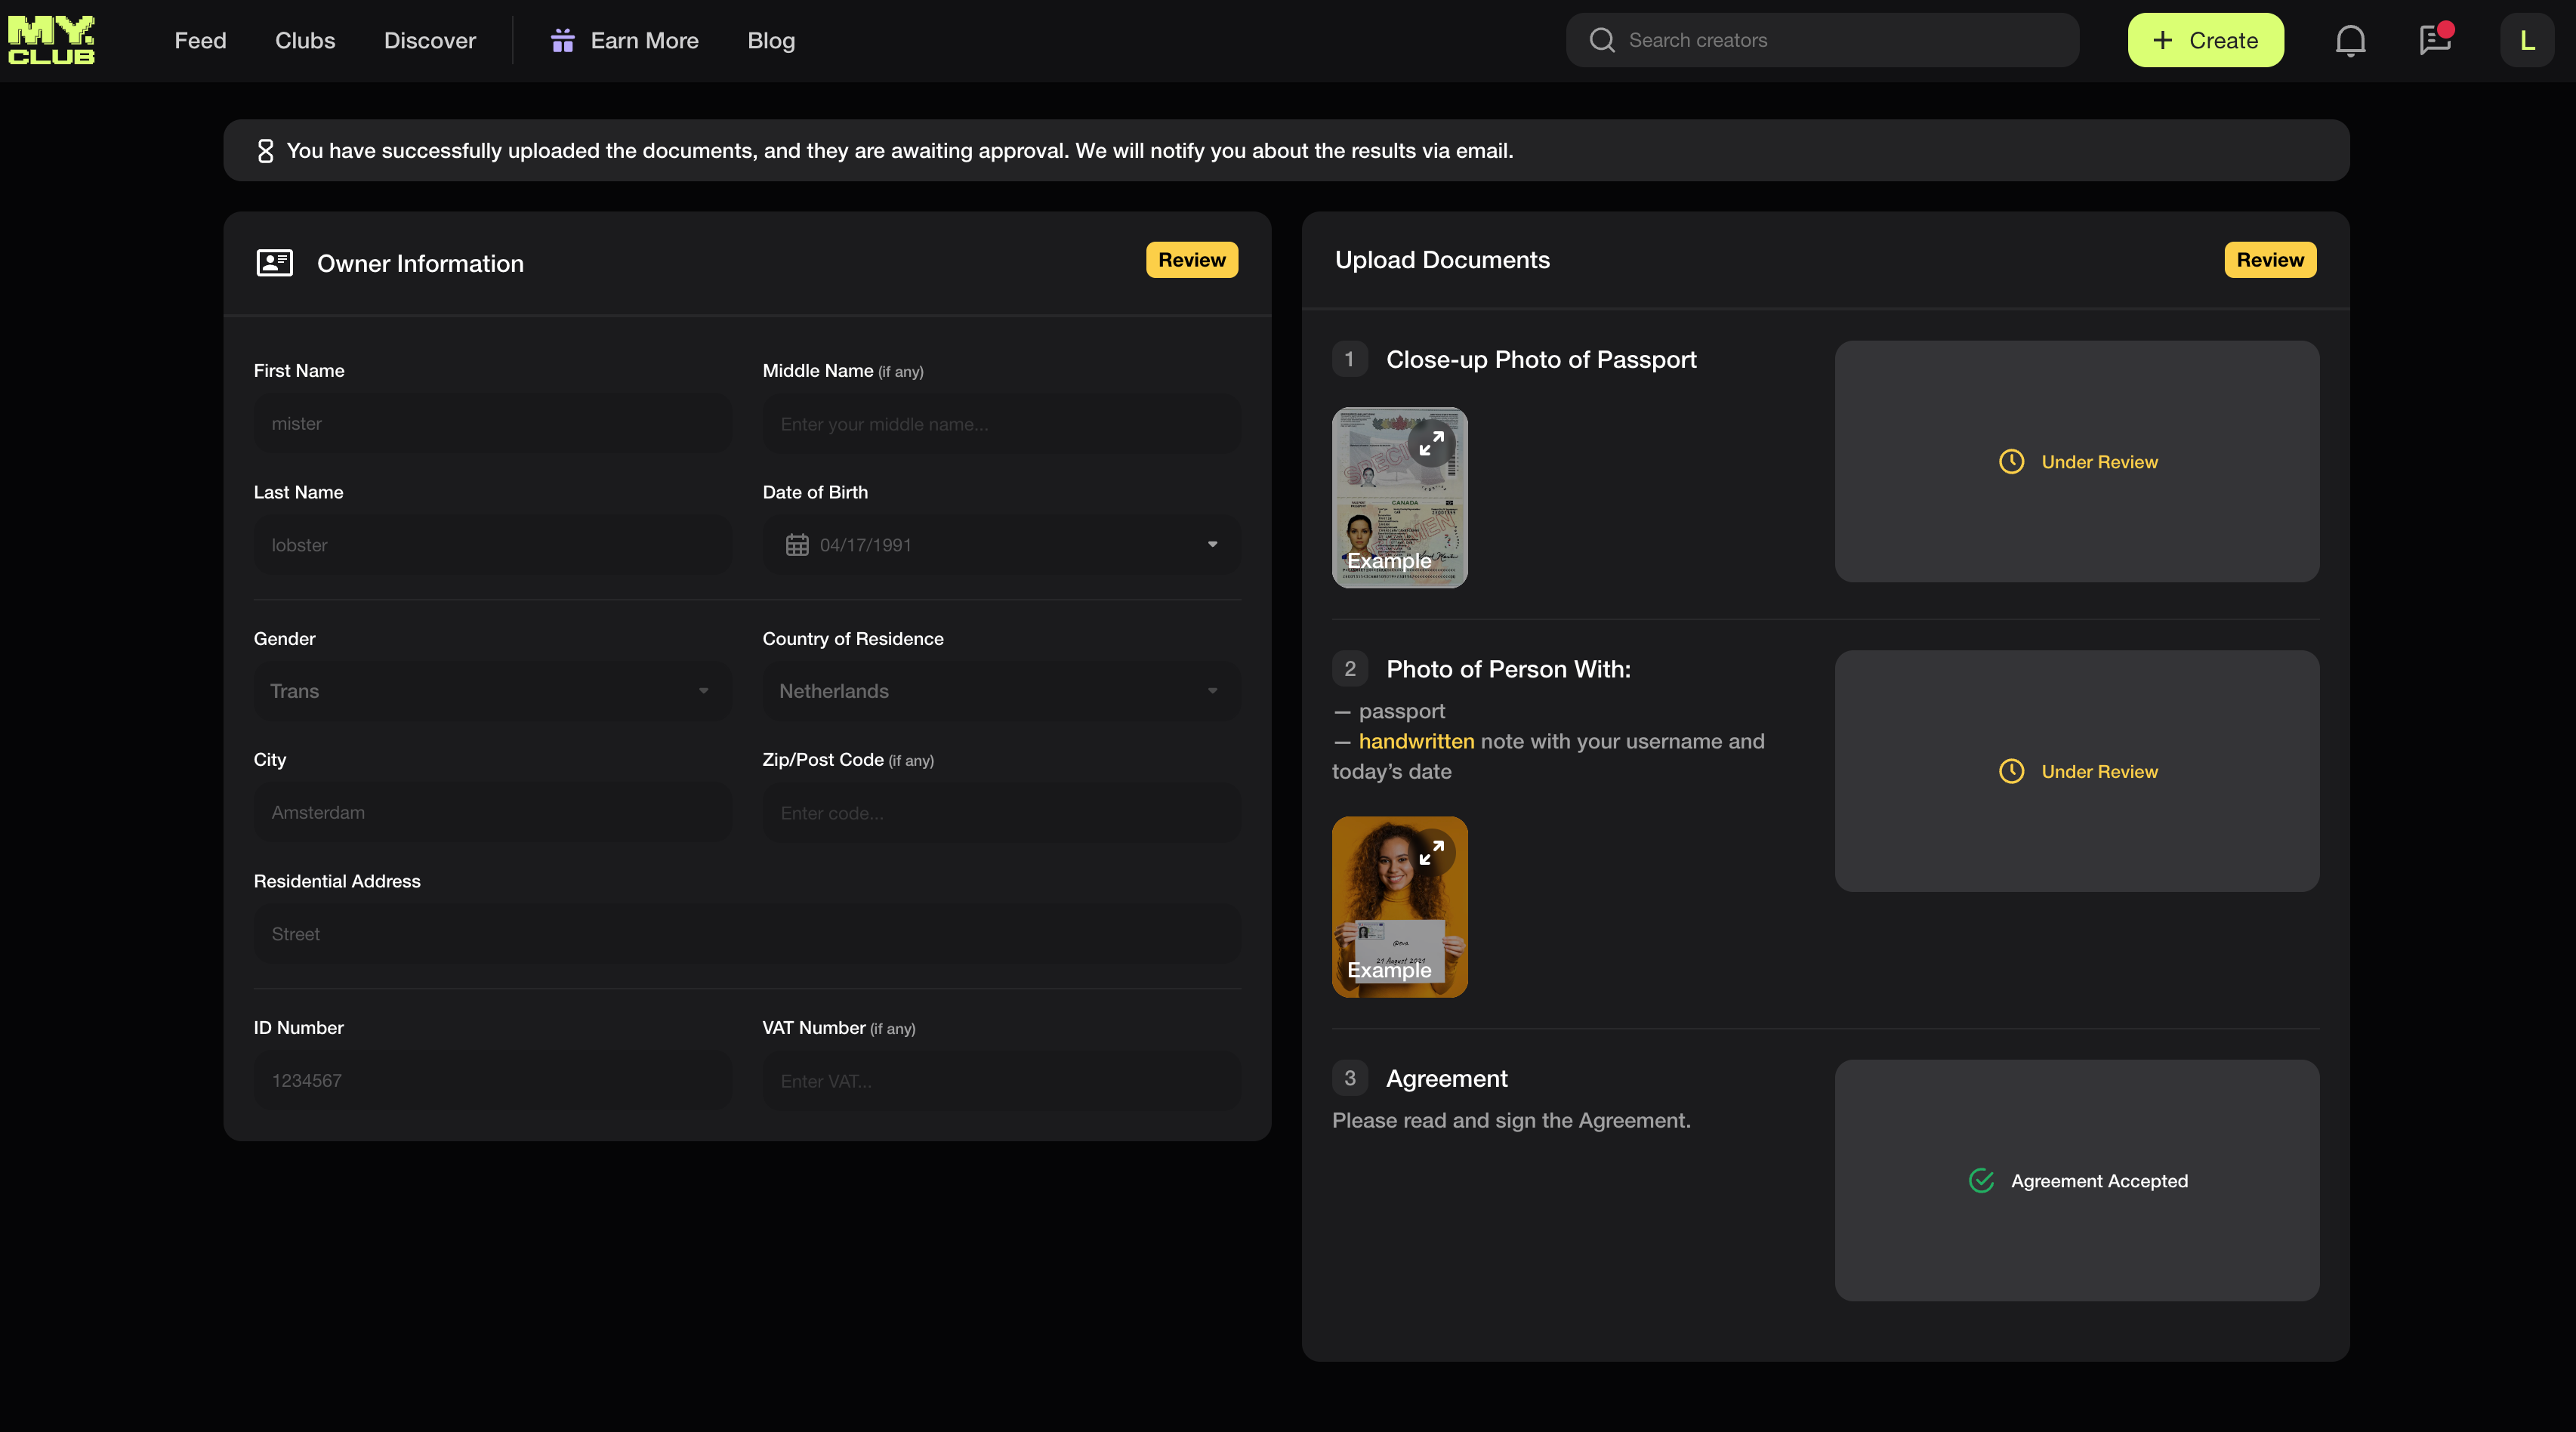Click the Search creators field
Image resolution: width=2576 pixels, height=1432 pixels.
(1840, 41)
